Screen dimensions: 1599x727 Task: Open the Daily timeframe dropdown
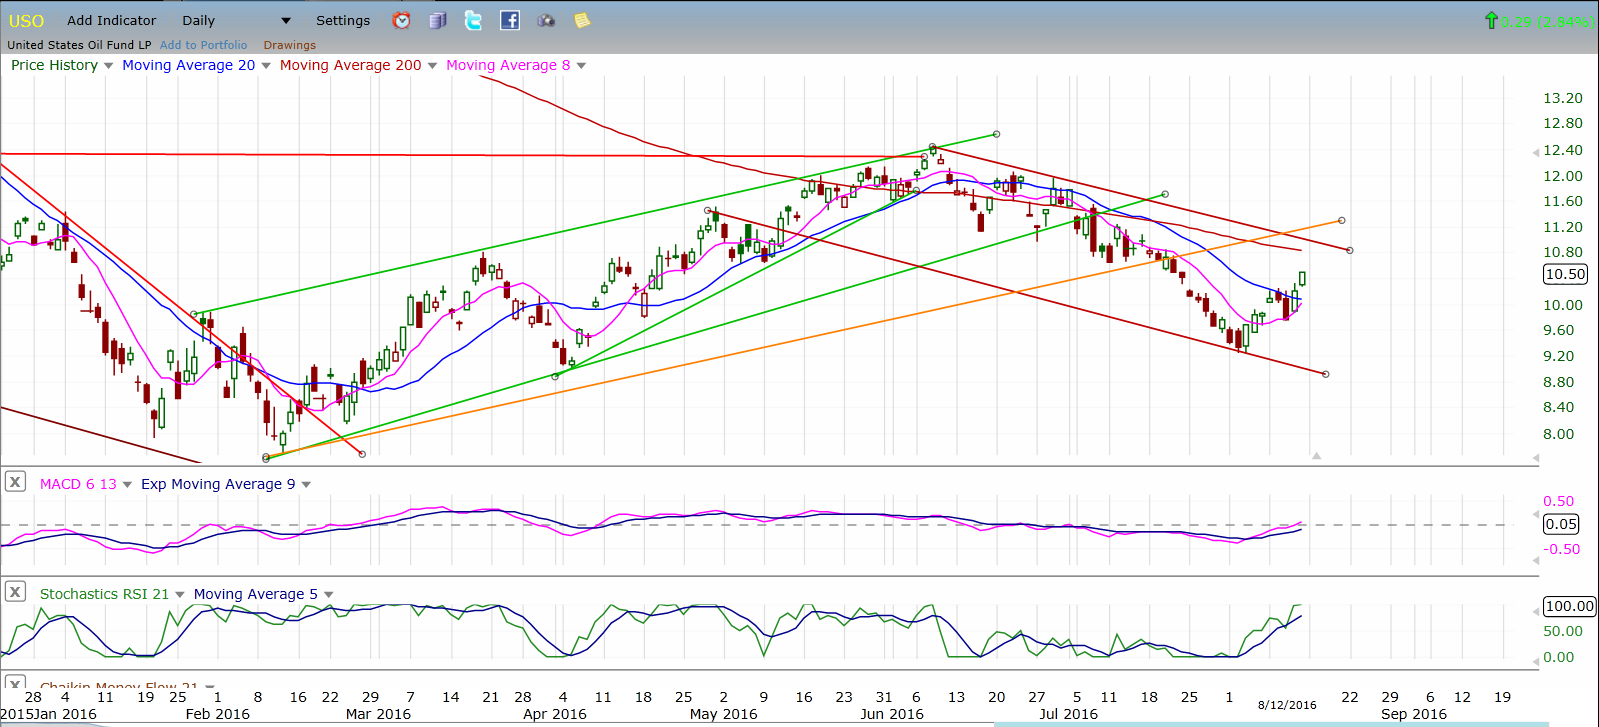pyautogui.click(x=236, y=20)
